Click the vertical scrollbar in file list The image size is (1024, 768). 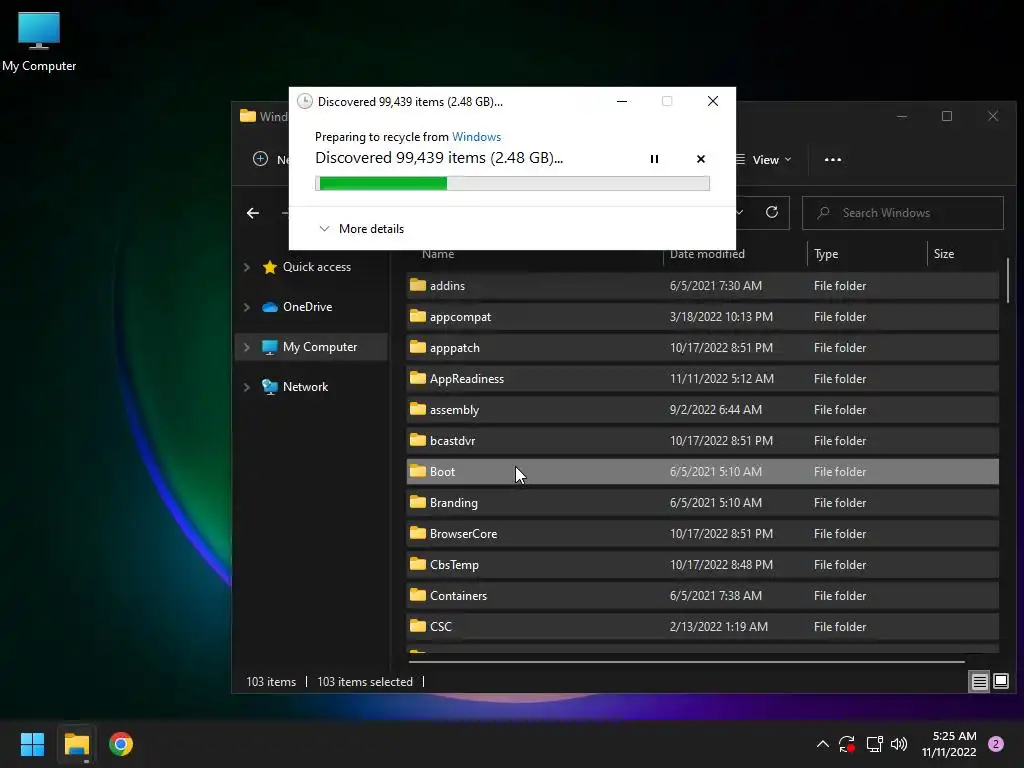(x=1008, y=280)
